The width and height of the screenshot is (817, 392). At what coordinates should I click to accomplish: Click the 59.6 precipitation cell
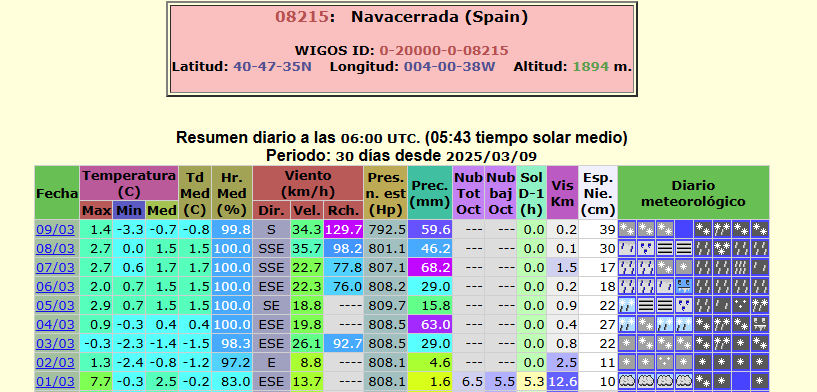click(430, 229)
